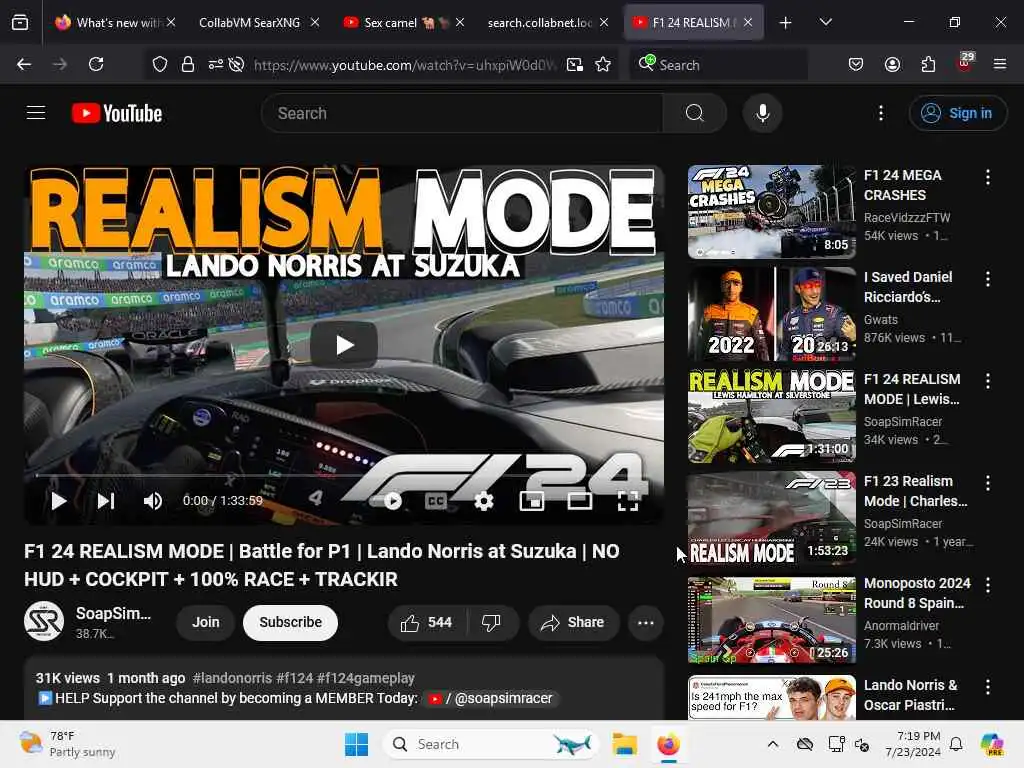Open a new browser tab
The image size is (1024, 768).
click(x=786, y=23)
